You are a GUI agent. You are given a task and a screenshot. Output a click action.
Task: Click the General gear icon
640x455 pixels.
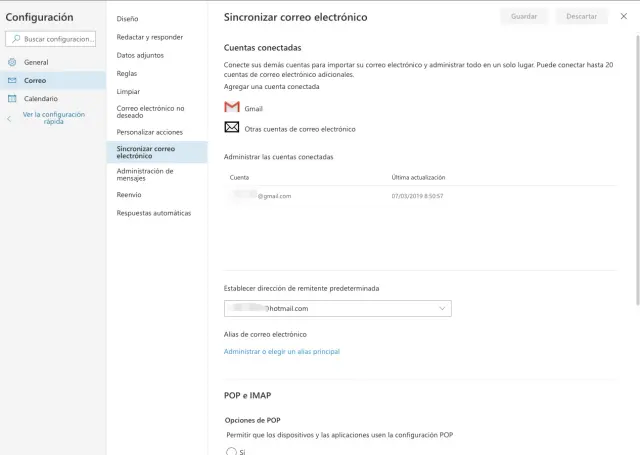12,62
